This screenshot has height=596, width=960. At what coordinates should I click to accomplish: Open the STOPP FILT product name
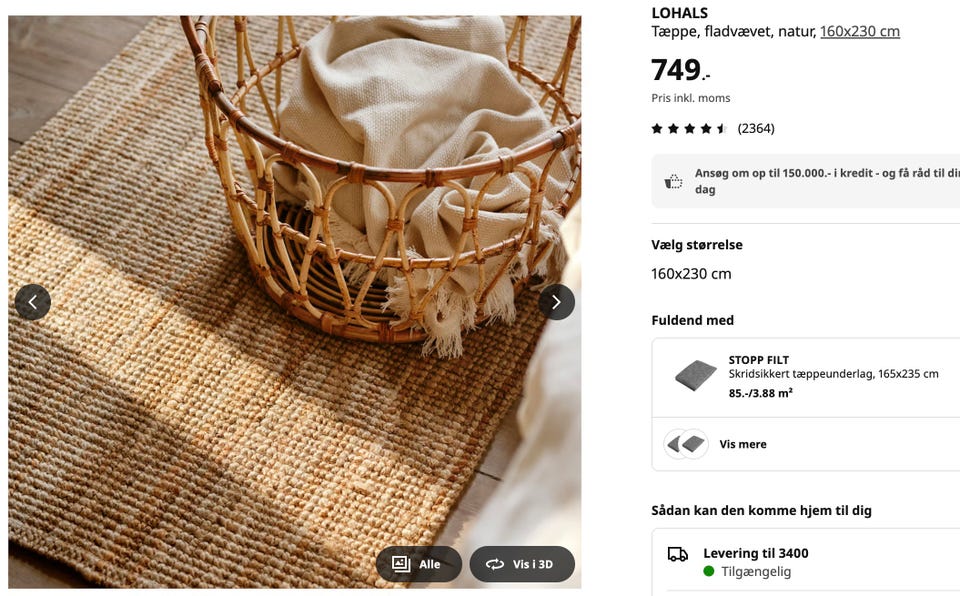pos(758,360)
